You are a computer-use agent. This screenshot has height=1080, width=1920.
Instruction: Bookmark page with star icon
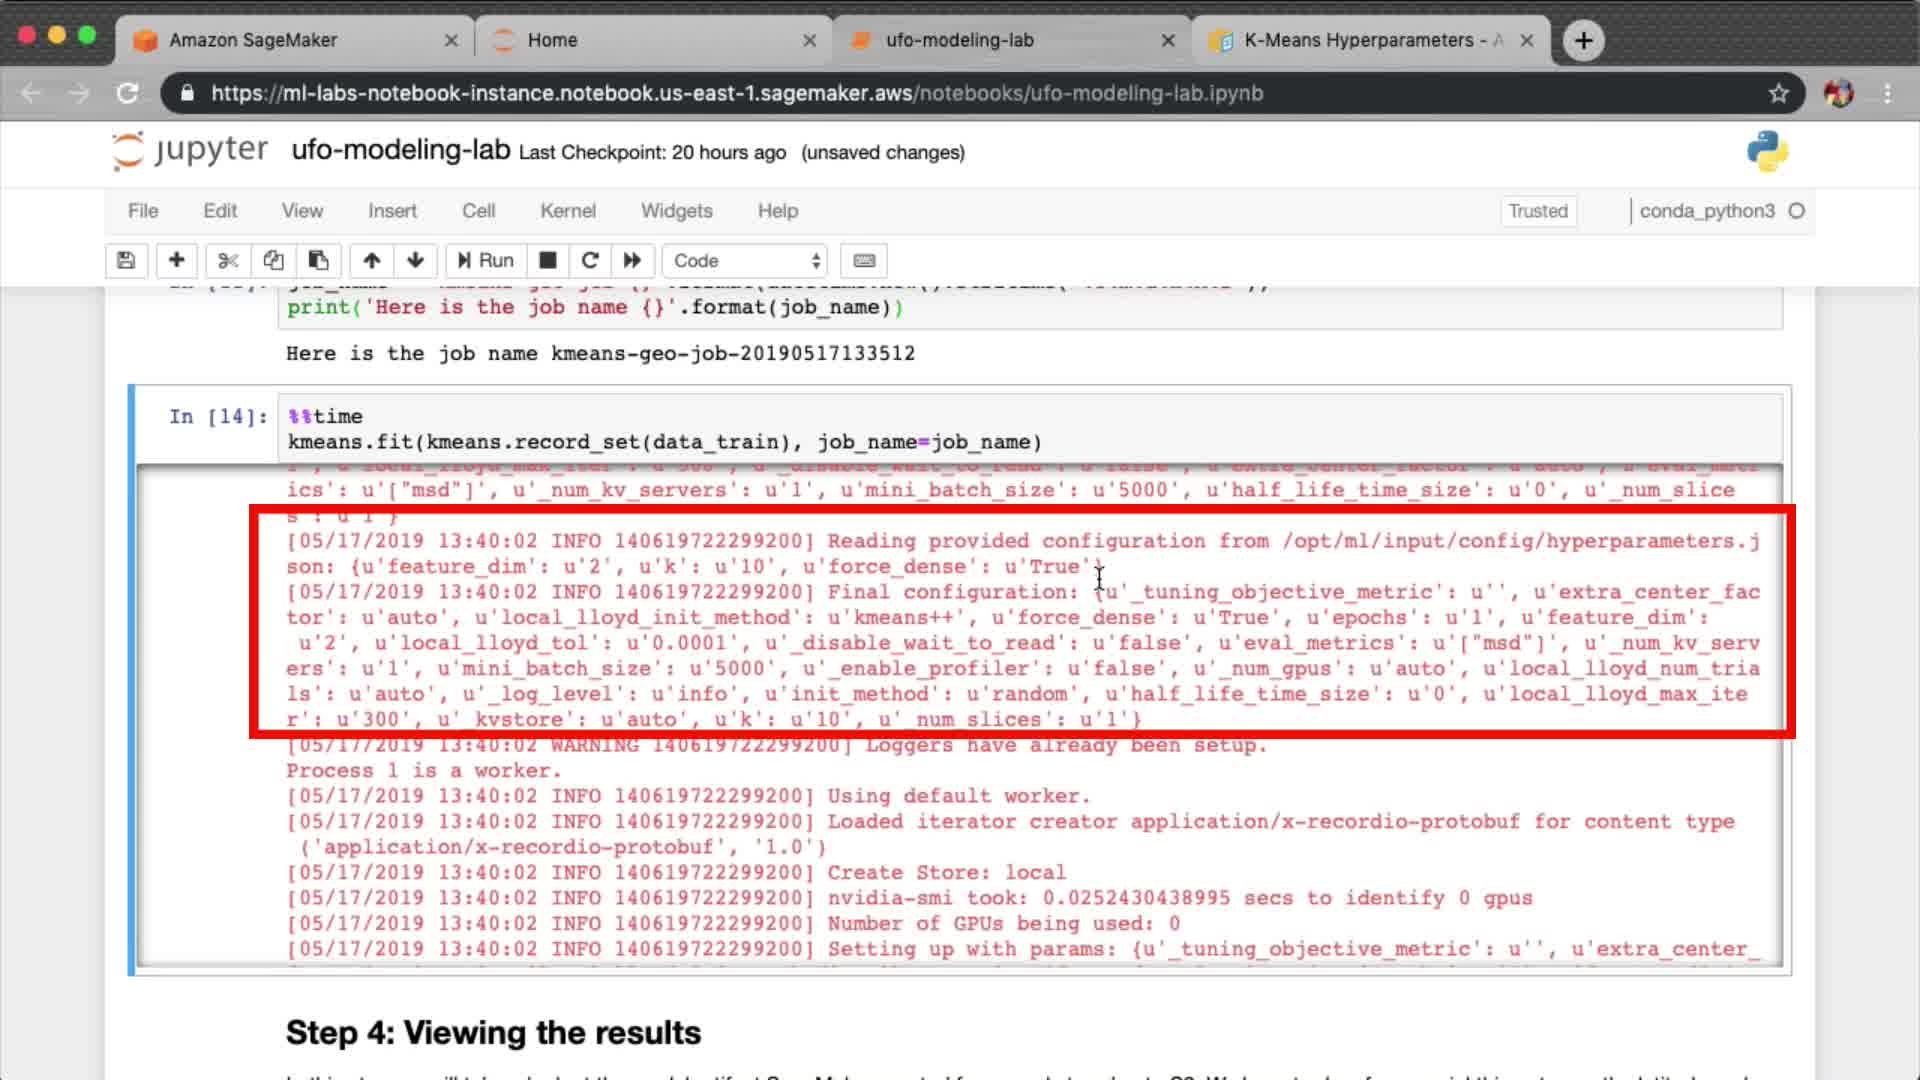(x=1778, y=94)
